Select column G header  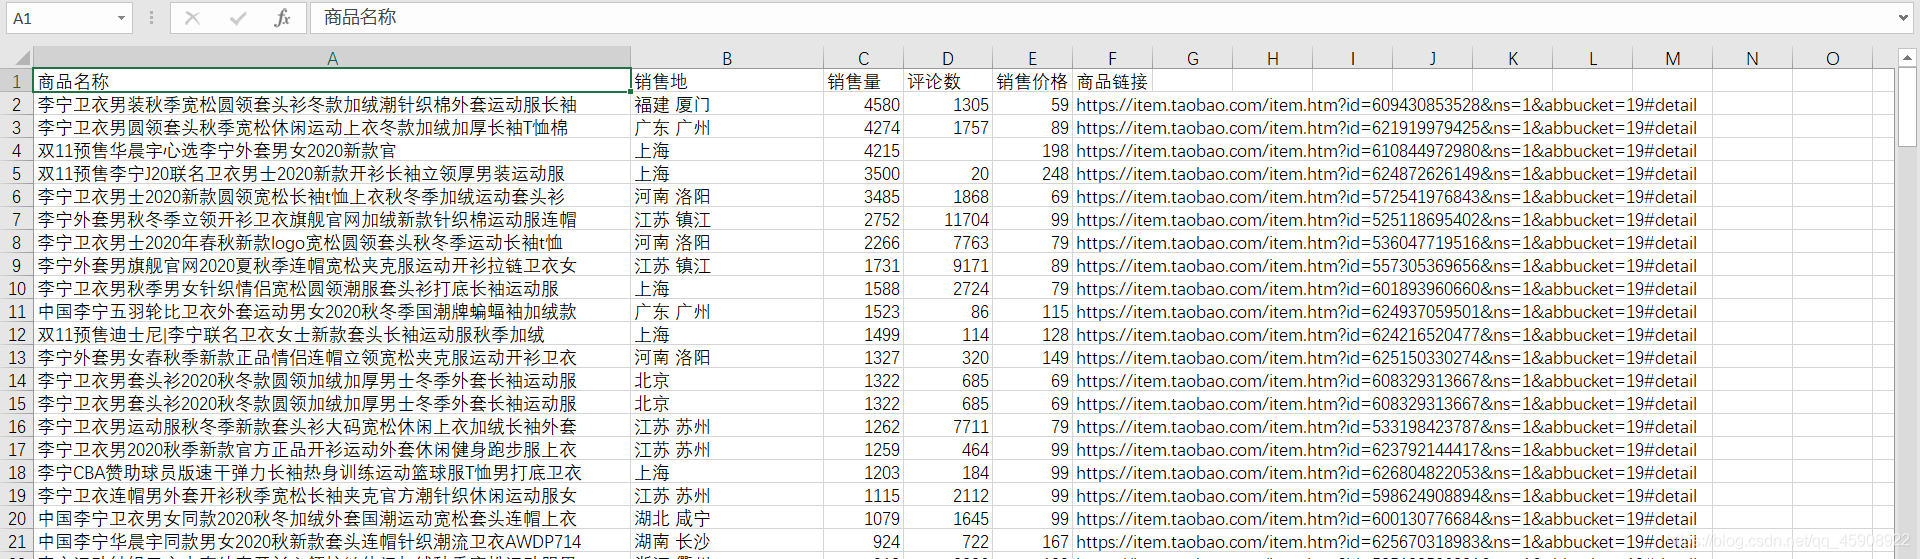pyautogui.click(x=1192, y=58)
